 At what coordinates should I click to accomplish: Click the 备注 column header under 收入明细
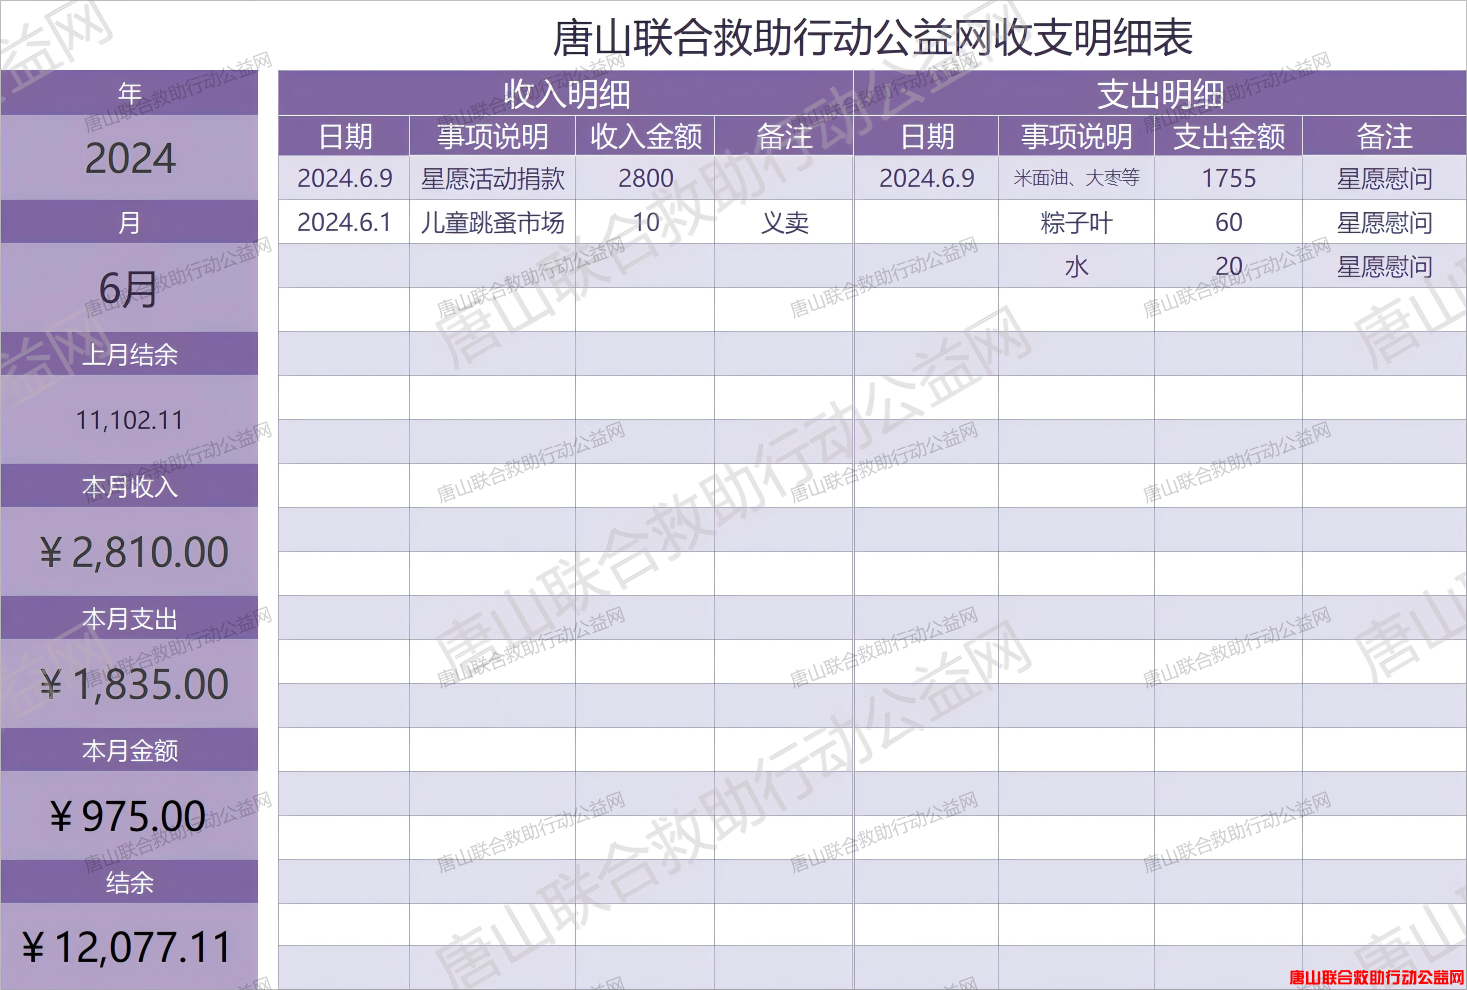784,136
